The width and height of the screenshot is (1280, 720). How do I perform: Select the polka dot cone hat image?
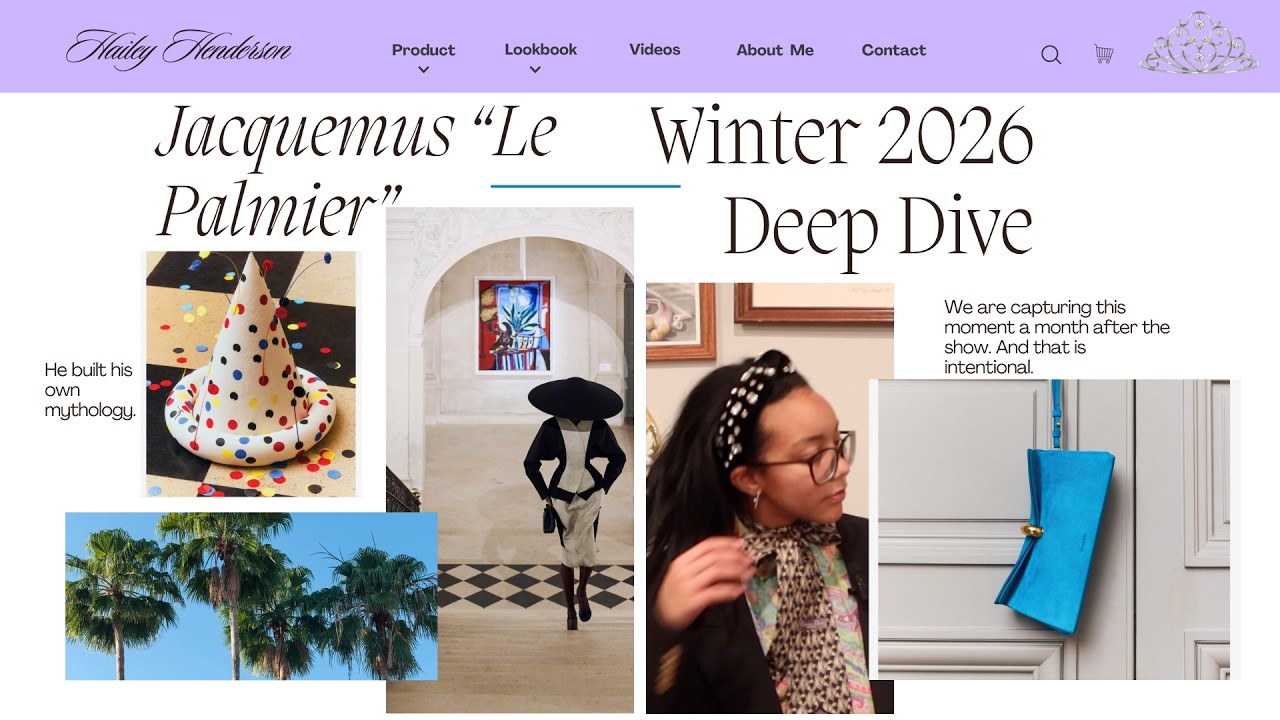click(x=251, y=374)
